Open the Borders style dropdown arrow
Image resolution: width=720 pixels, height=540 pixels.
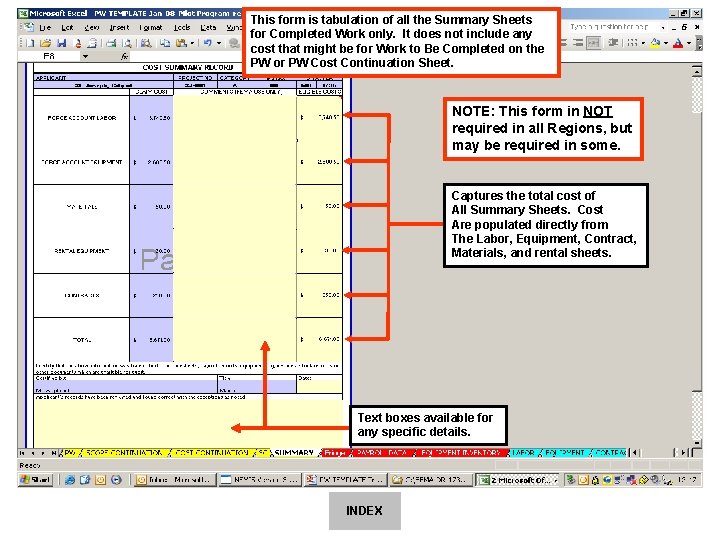(643, 43)
